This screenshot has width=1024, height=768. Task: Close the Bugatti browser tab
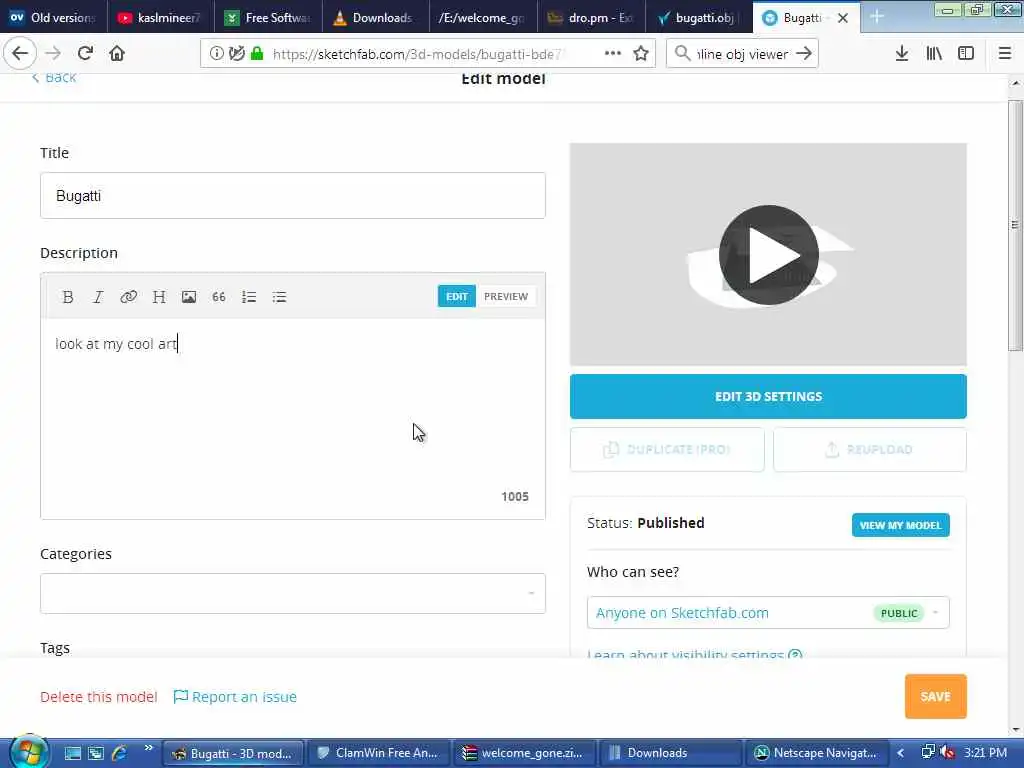(843, 18)
